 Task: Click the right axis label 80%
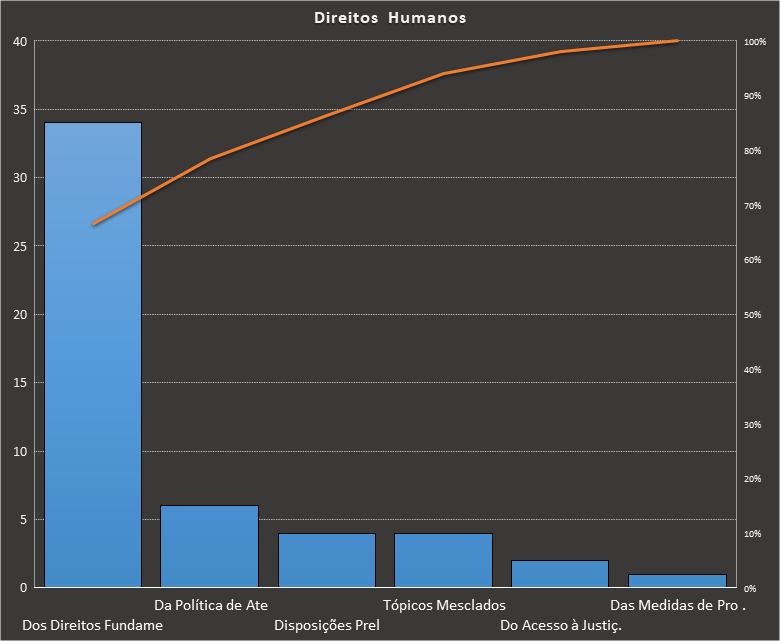pyautogui.click(x=752, y=151)
